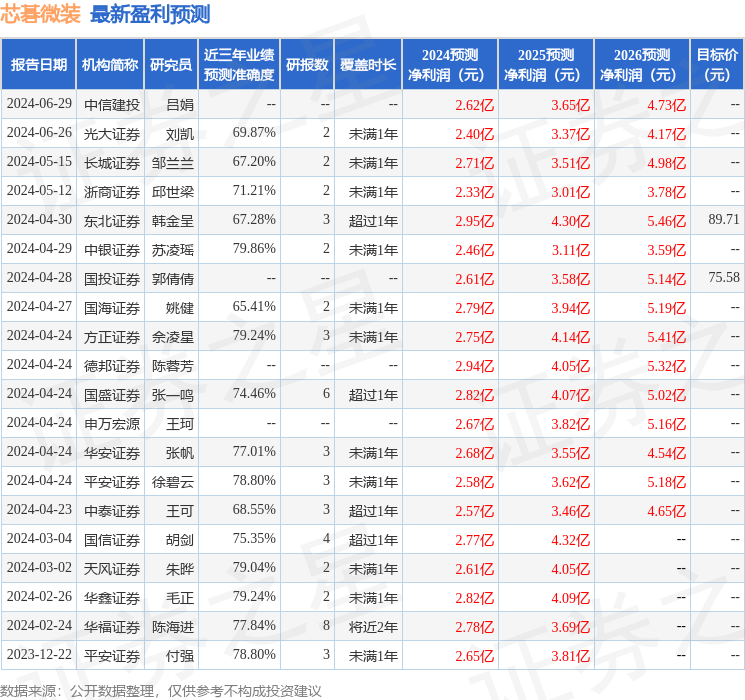Screen dimensions: 745x700
Task: Click 2024 profit forecast 2.95亿
Action: (475, 221)
